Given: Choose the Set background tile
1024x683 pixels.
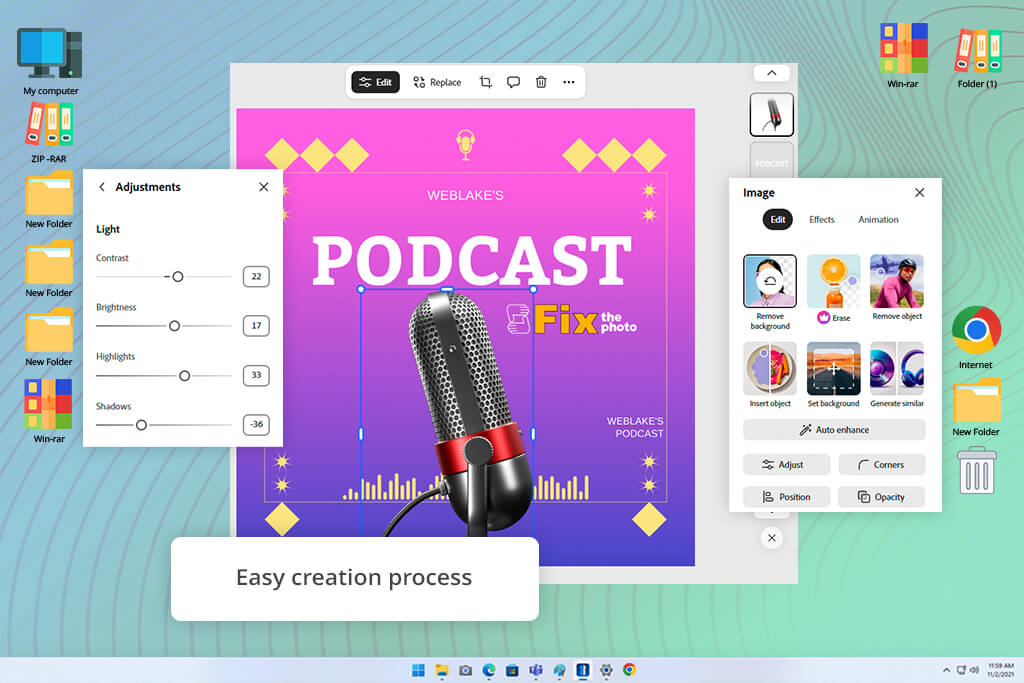Looking at the screenshot, I should point(834,375).
